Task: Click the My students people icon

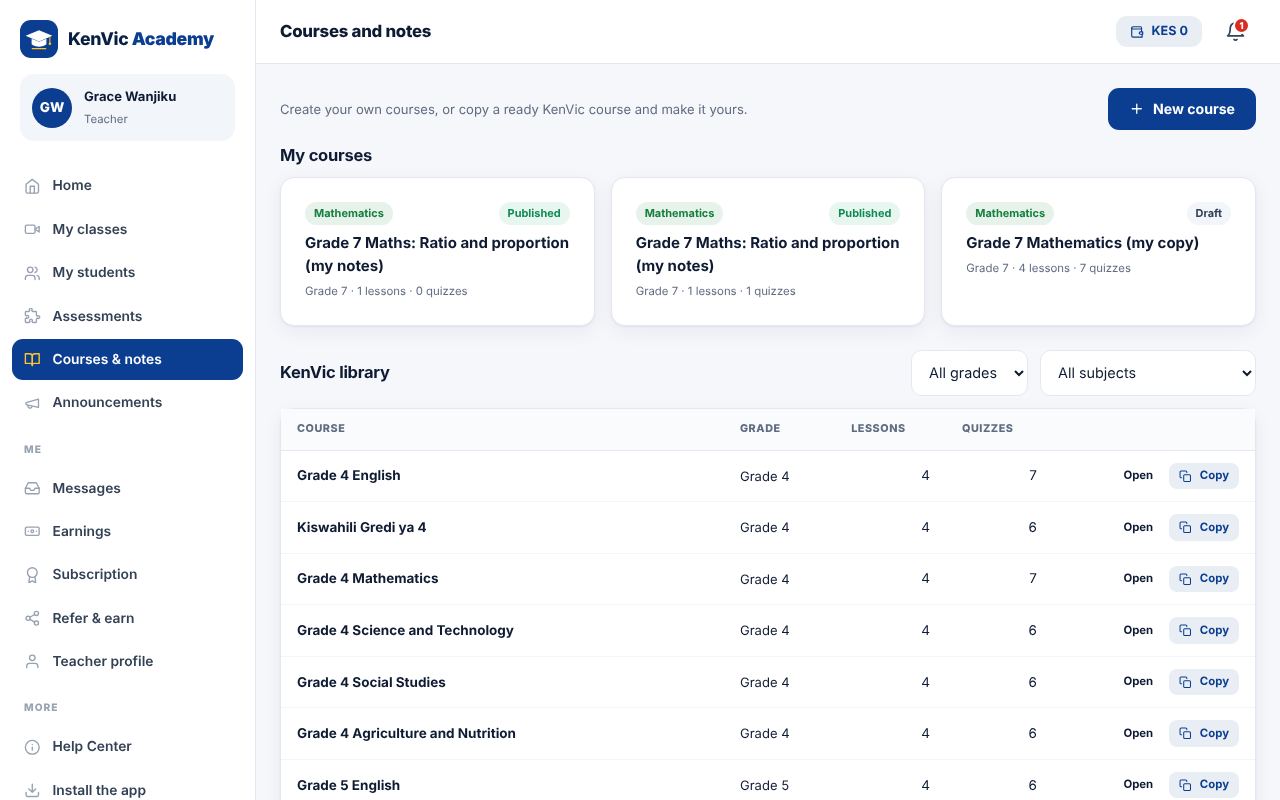Action: click(32, 273)
